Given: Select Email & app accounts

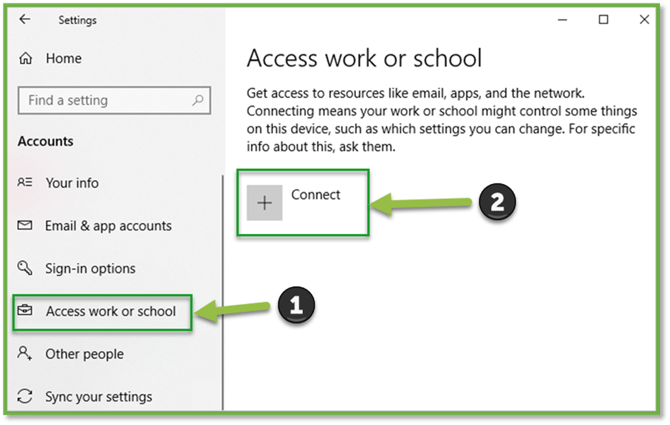Looking at the screenshot, I should click(108, 226).
